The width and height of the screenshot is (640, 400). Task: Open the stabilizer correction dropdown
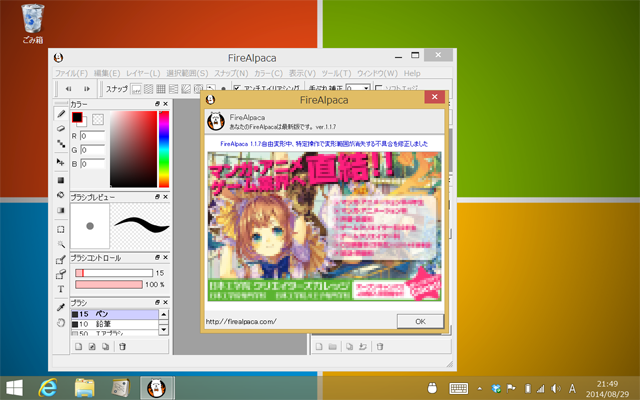click(366, 88)
